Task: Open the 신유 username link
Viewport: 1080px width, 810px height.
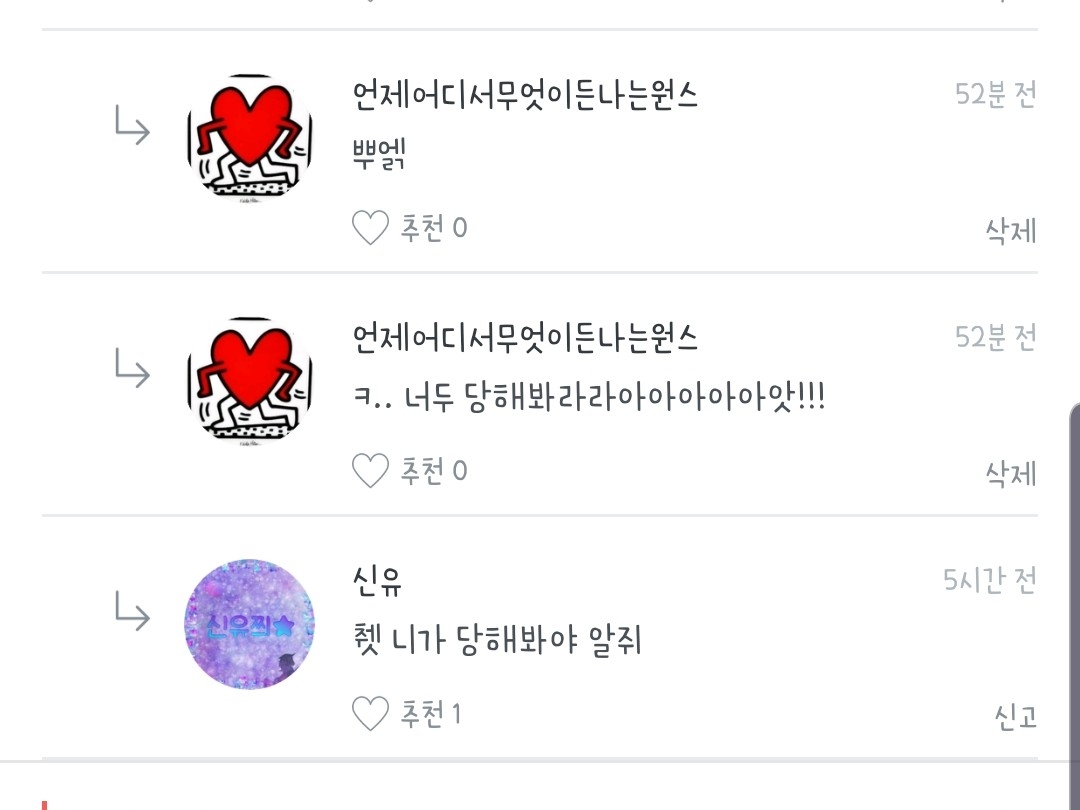Action: pos(377,581)
